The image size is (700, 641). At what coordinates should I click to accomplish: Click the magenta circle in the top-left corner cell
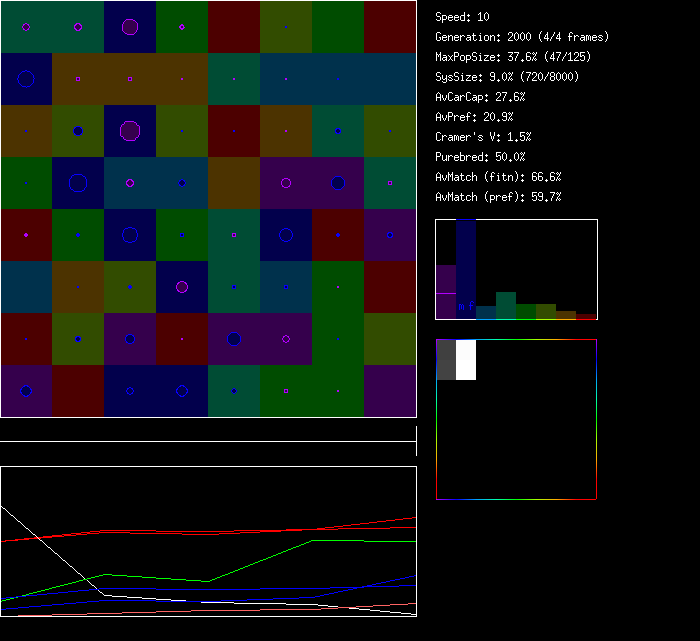[x=26, y=27]
